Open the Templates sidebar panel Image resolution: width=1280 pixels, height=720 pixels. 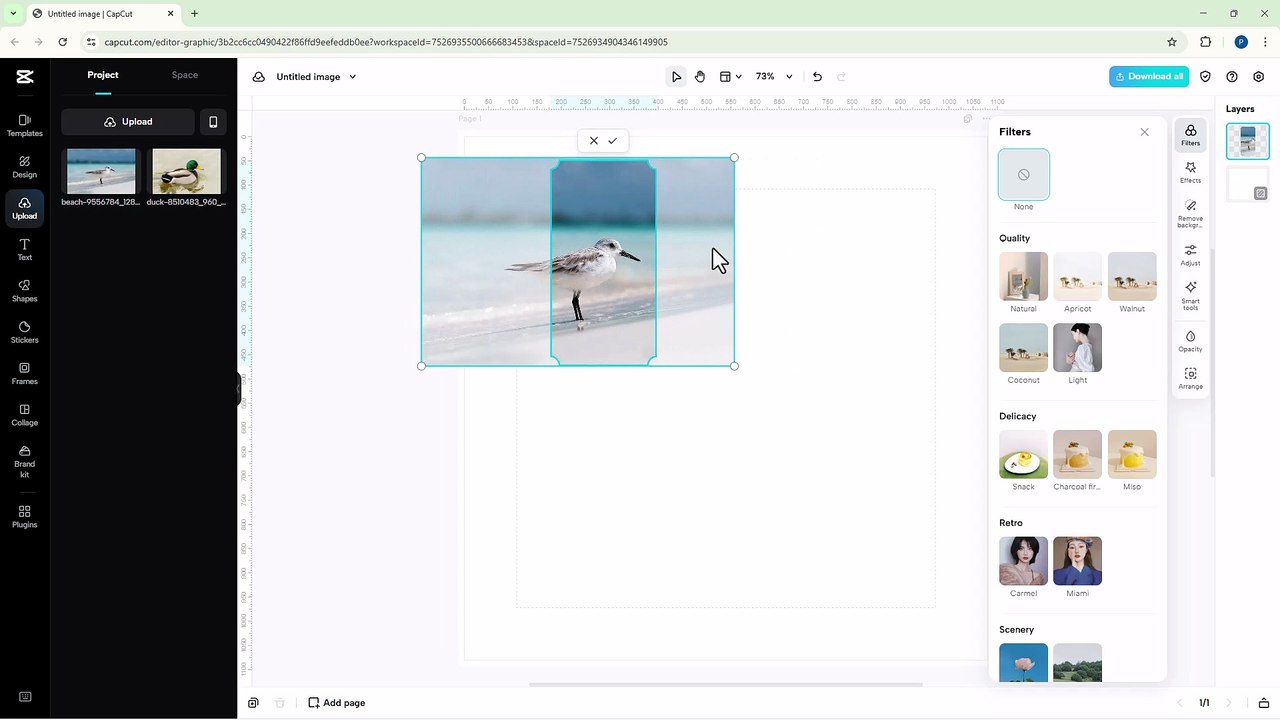[x=25, y=125]
